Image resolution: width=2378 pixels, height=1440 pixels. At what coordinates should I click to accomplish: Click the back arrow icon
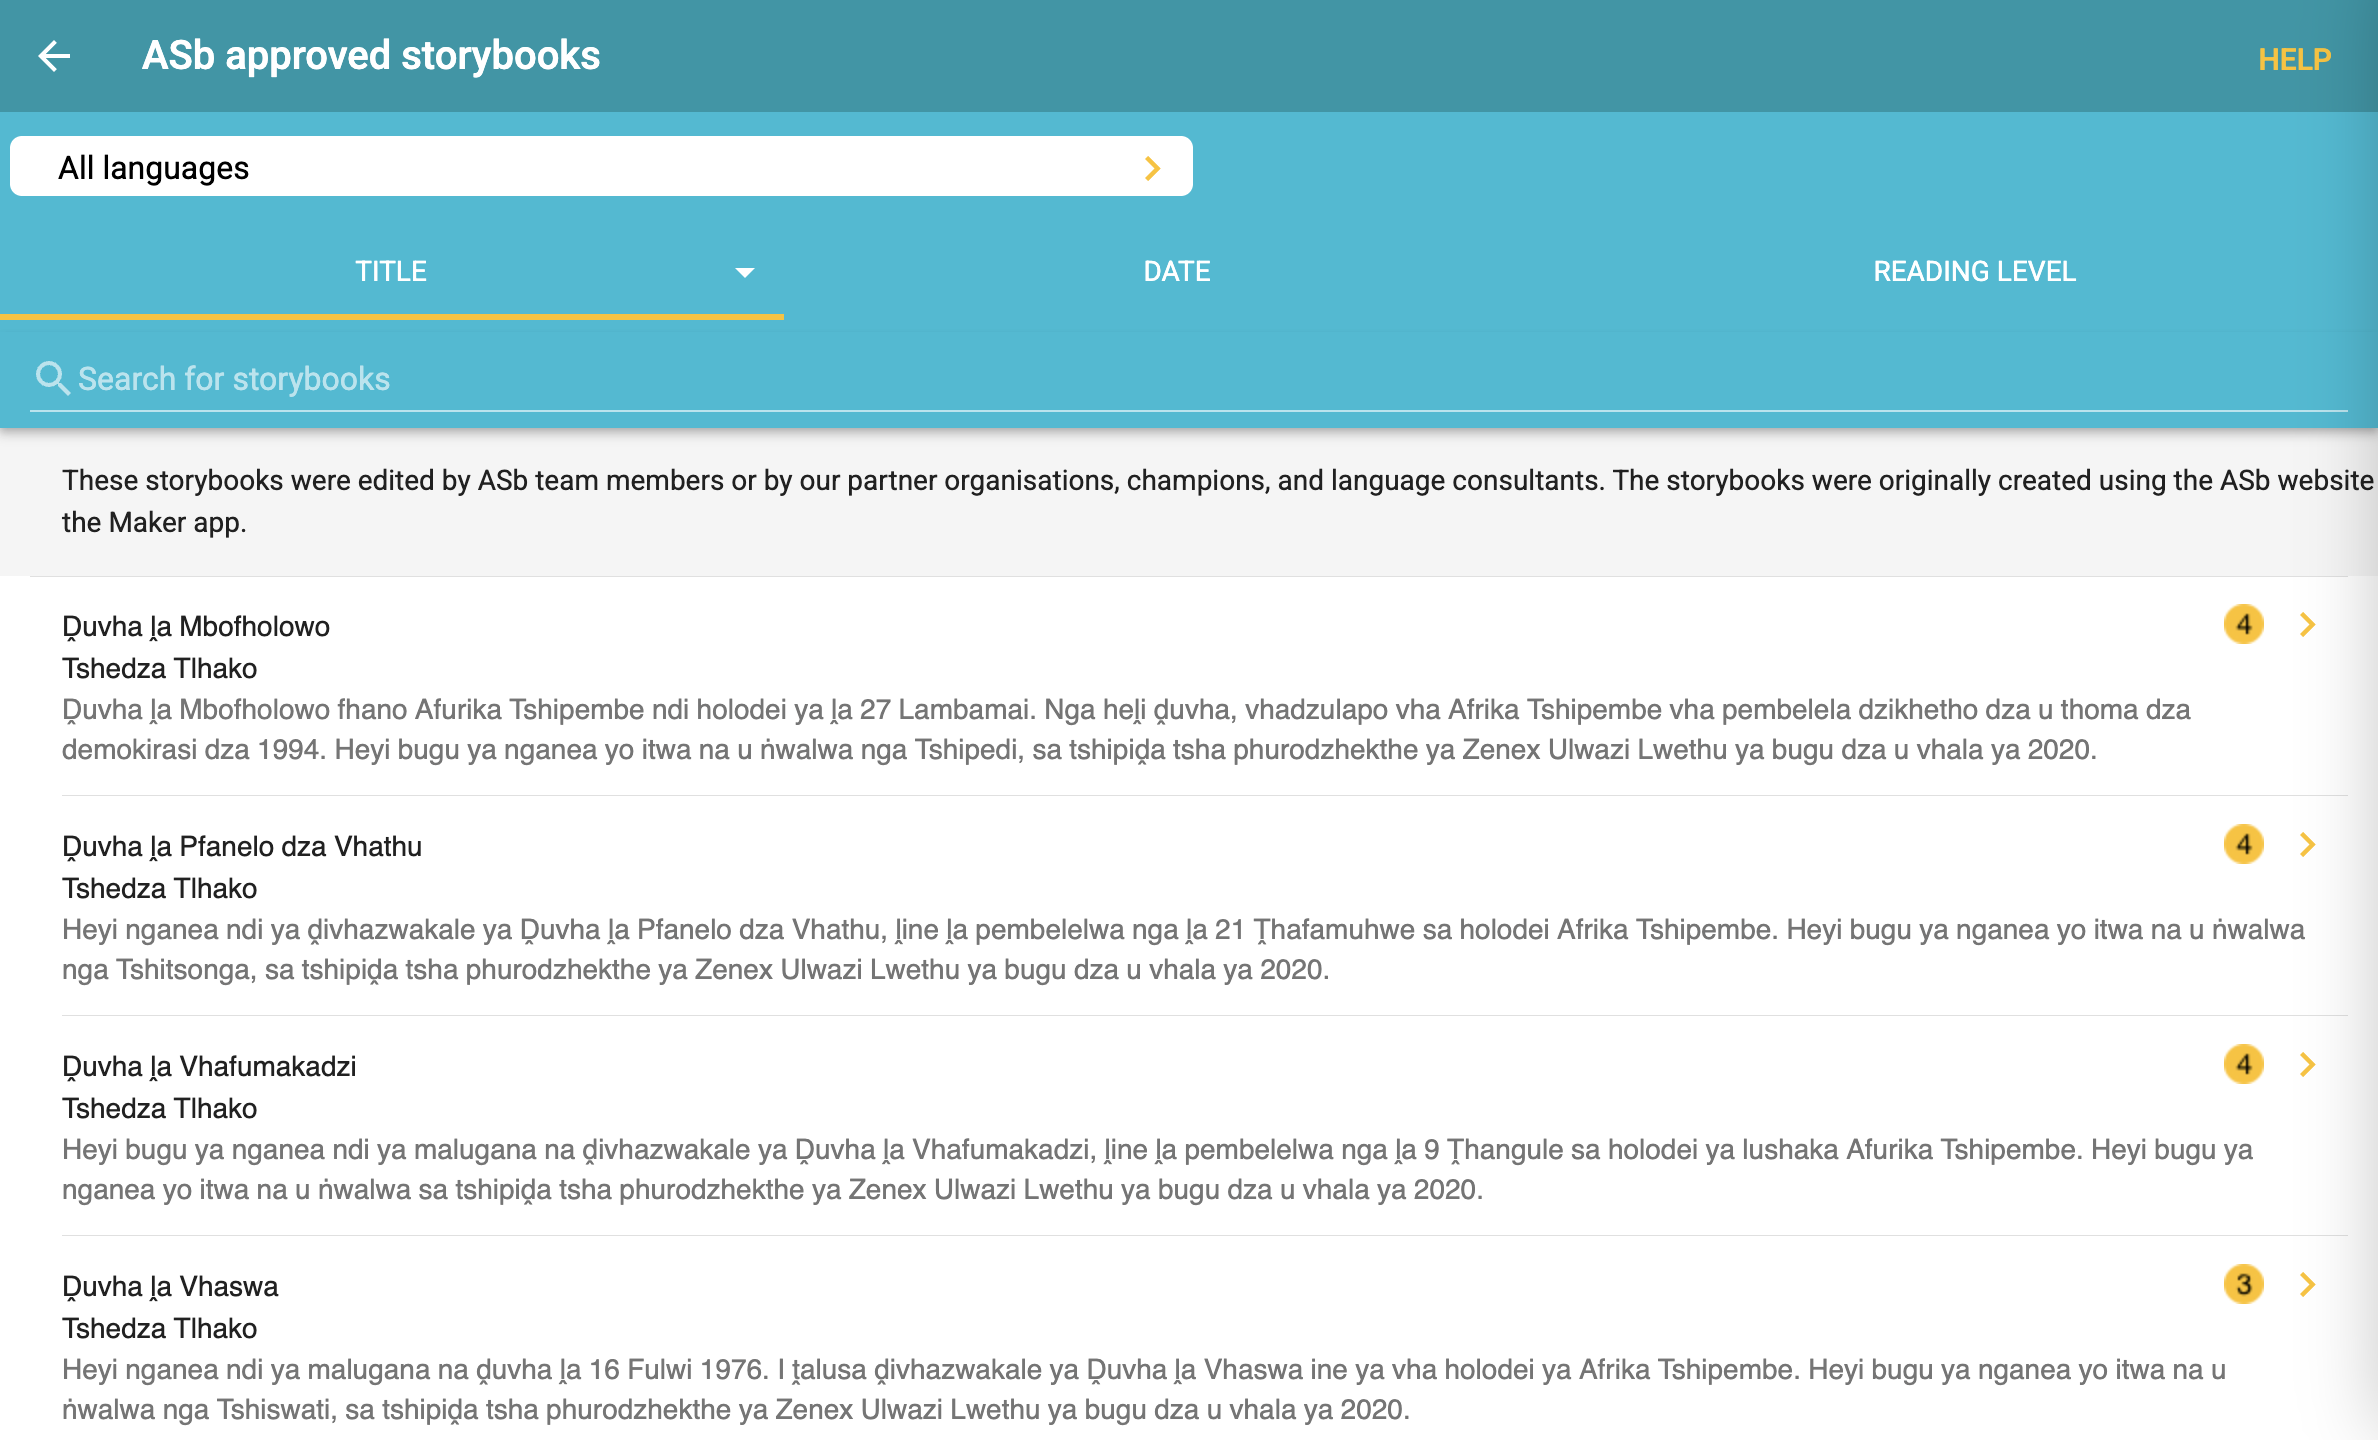[x=54, y=56]
